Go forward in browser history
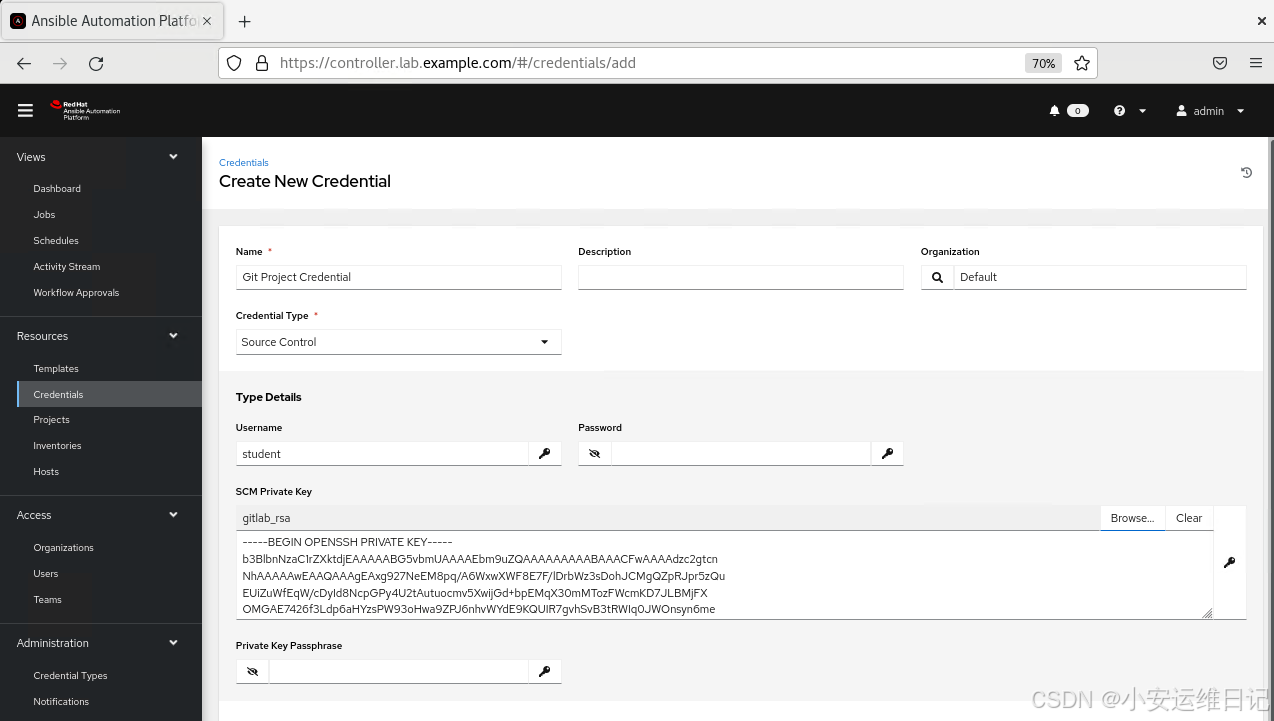Image resolution: width=1274 pixels, height=721 pixels. pyautogui.click(x=60, y=63)
